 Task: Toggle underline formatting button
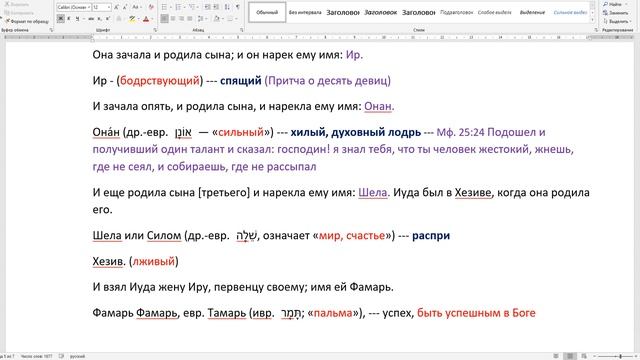tap(77, 18)
